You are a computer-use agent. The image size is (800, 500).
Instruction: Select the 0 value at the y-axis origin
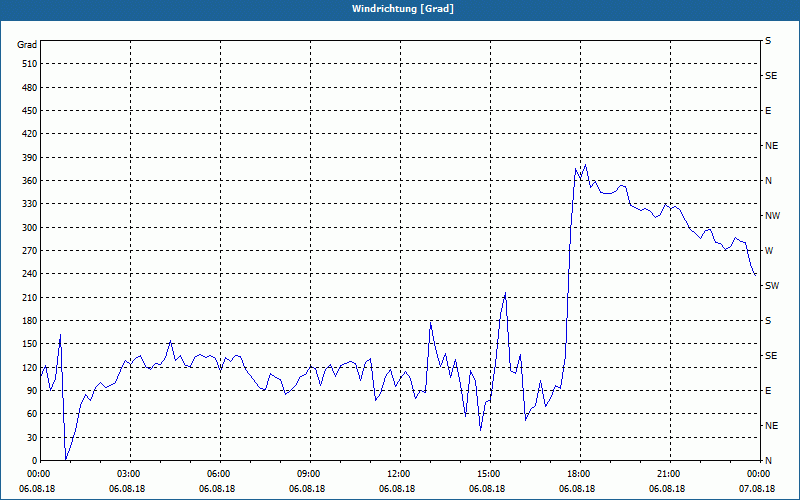(x=34, y=461)
